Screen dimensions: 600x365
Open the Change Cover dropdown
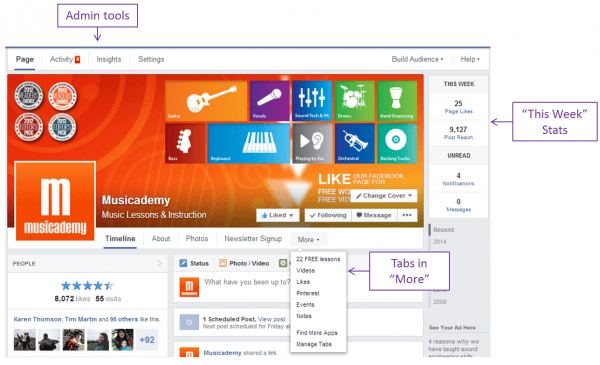384,196
